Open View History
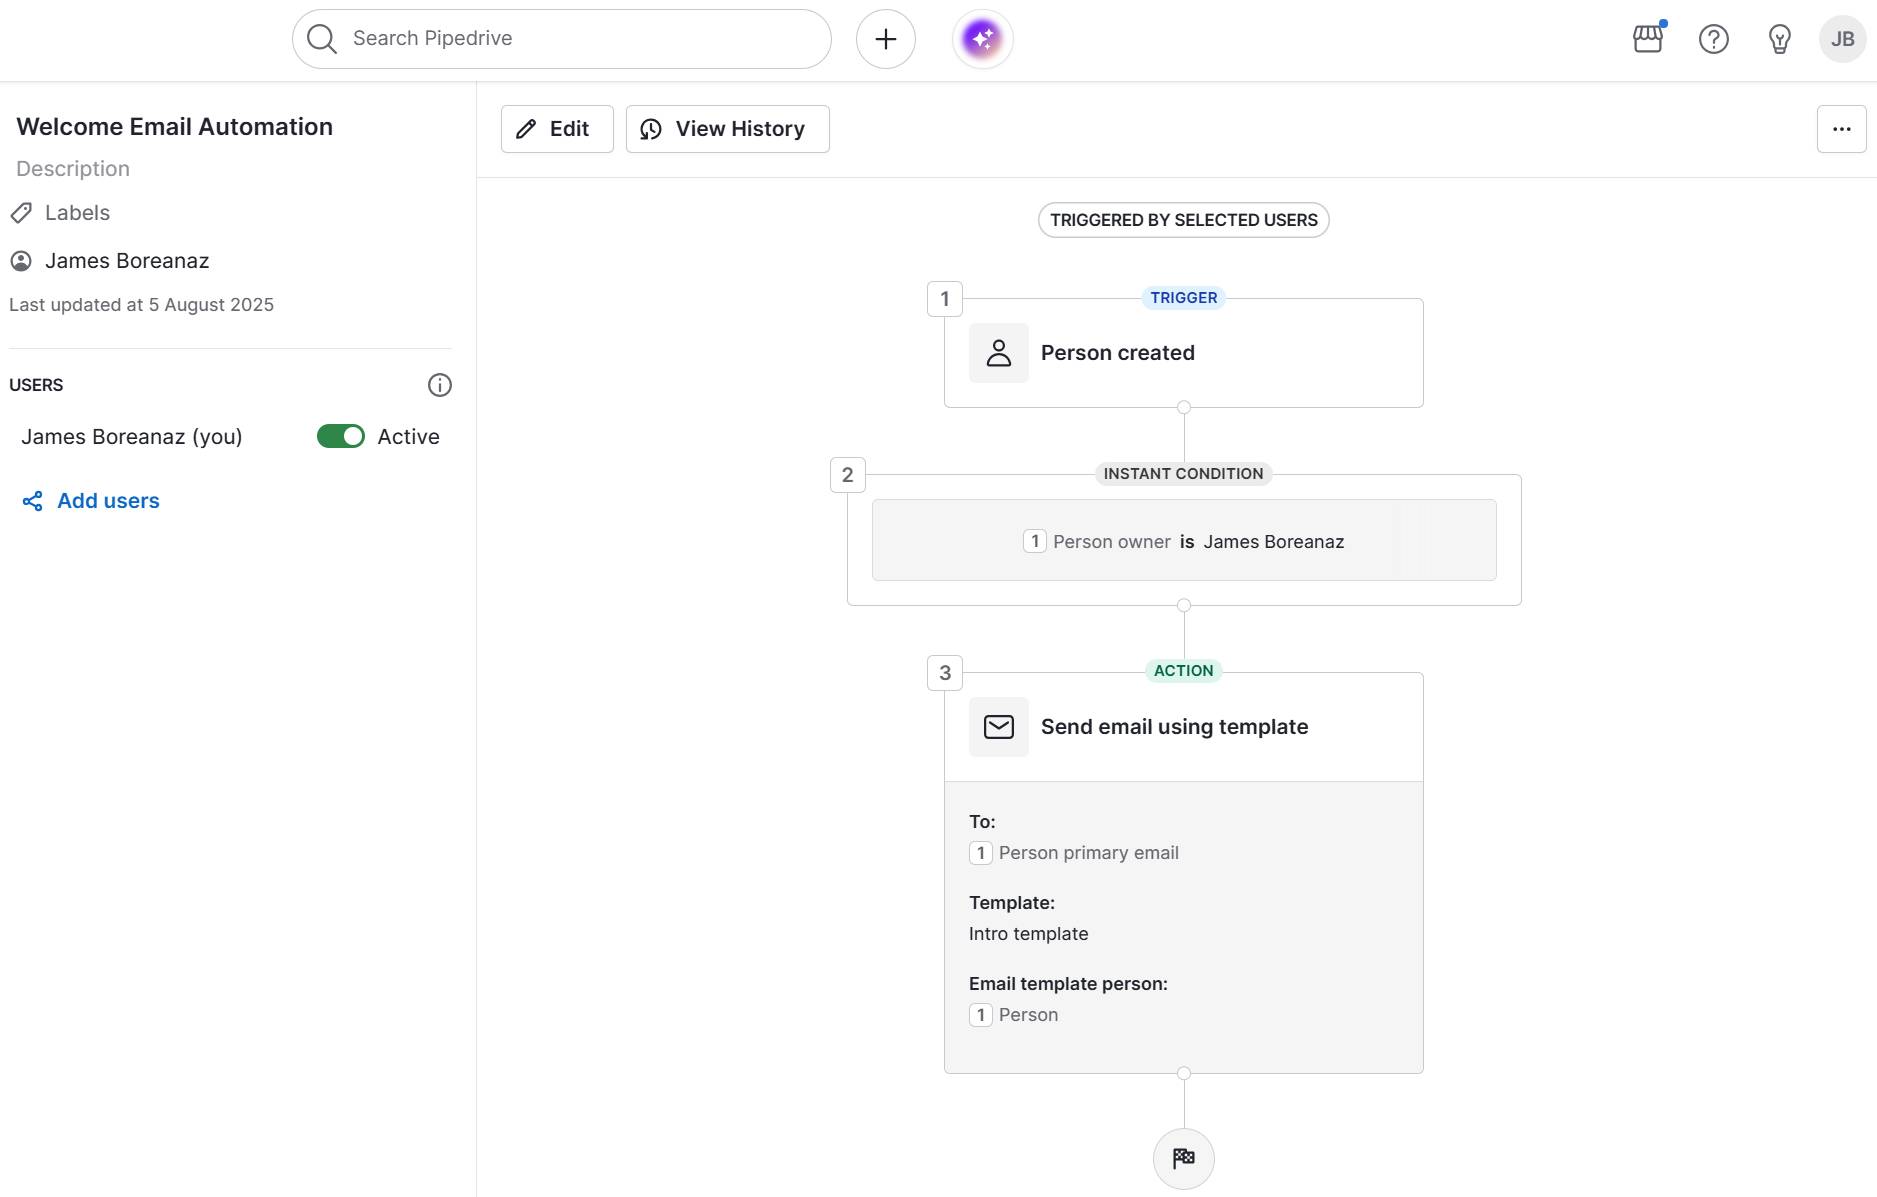 [x=728, y=129]
